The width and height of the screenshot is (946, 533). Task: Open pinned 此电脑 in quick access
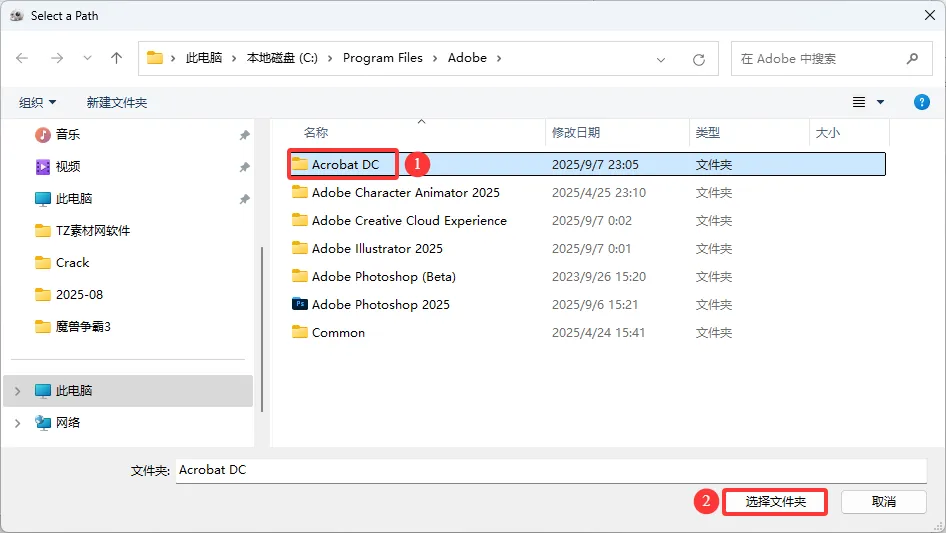74,199
